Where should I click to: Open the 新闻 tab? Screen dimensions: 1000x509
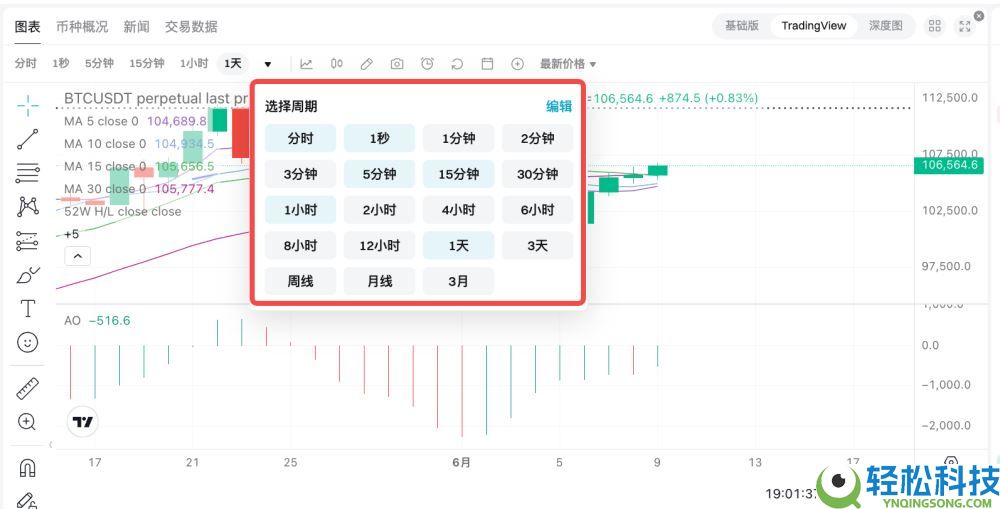136,26
